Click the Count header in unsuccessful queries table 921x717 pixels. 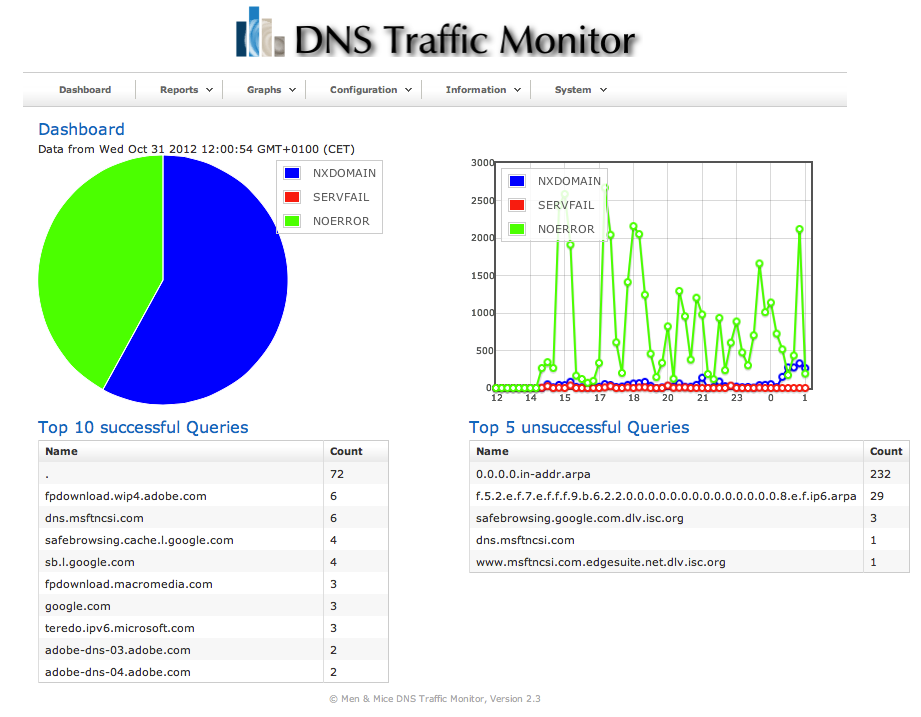coord(886,451)
